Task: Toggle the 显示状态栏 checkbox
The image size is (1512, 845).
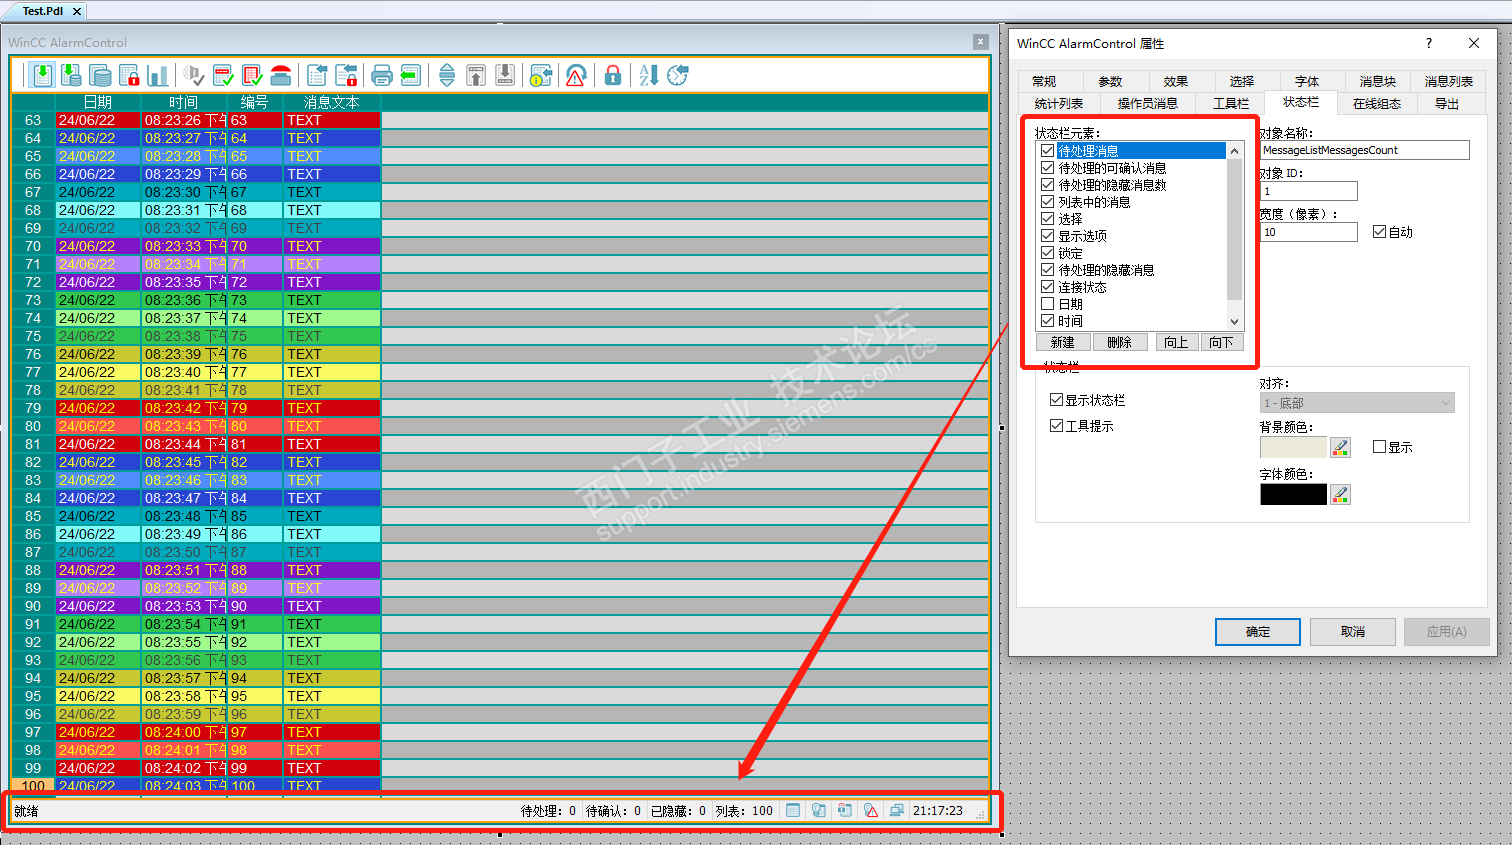Action: 1056,400
